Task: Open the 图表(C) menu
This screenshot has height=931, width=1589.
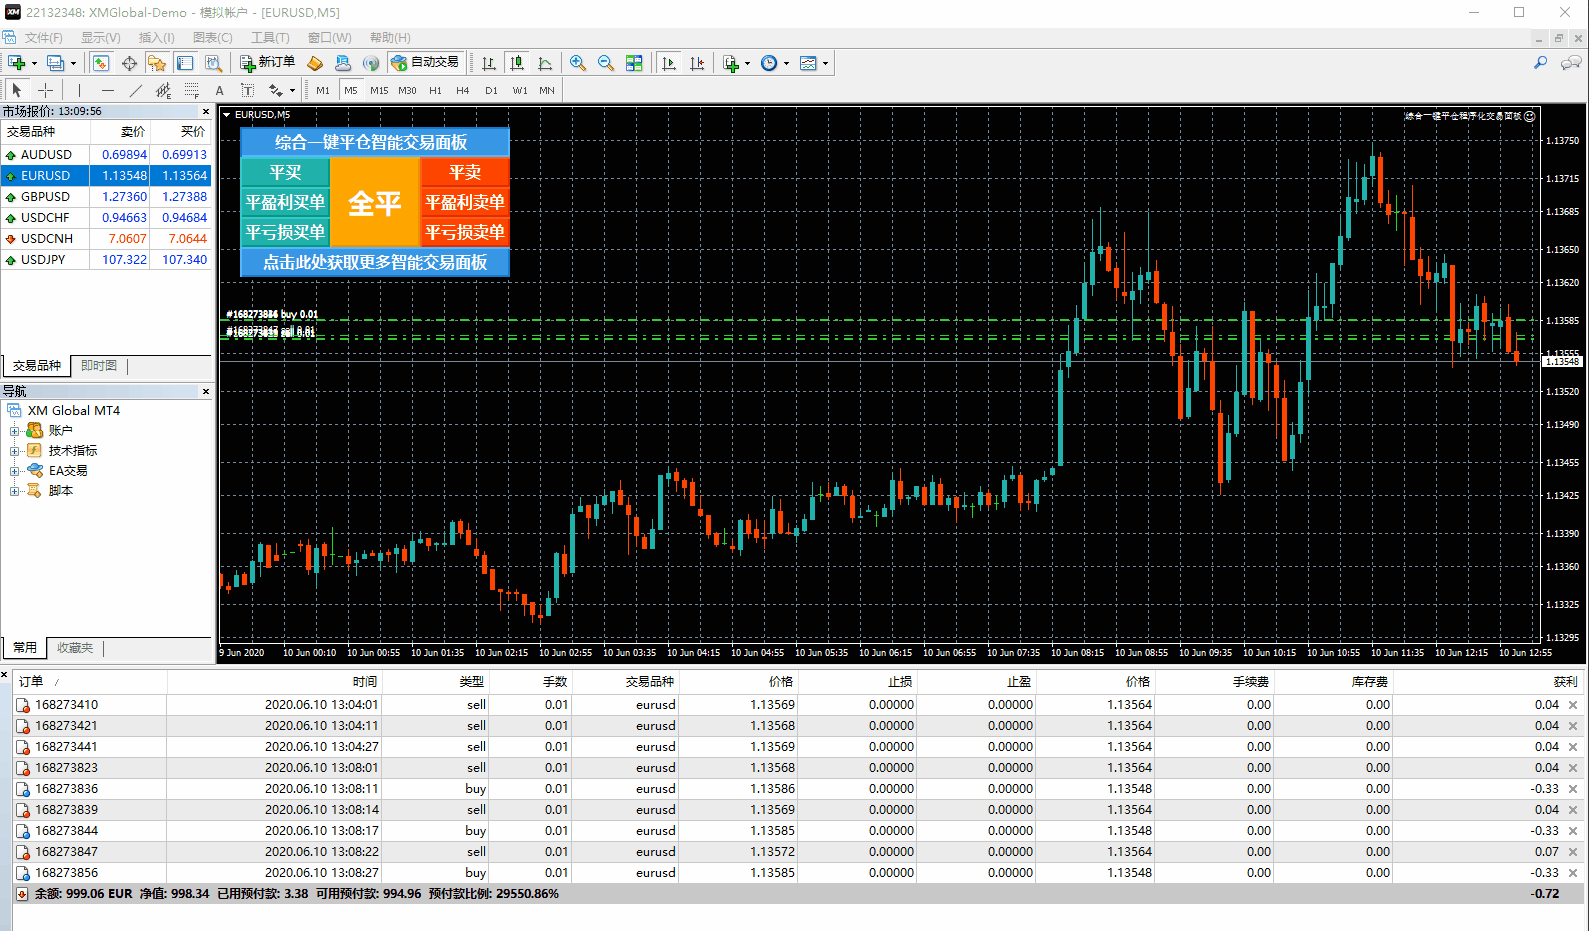Action: [212, 38]
